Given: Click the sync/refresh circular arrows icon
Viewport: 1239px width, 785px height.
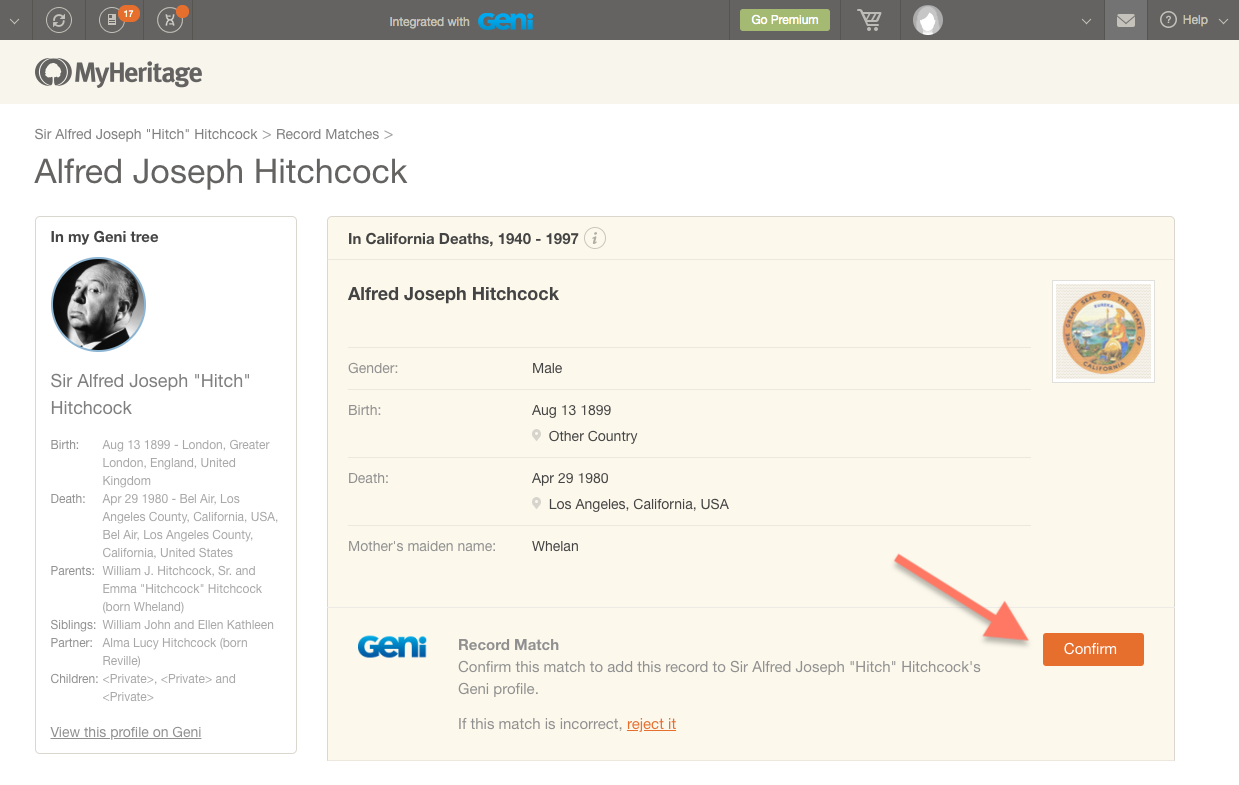Looking at the screenshot, I should point(60,20).
